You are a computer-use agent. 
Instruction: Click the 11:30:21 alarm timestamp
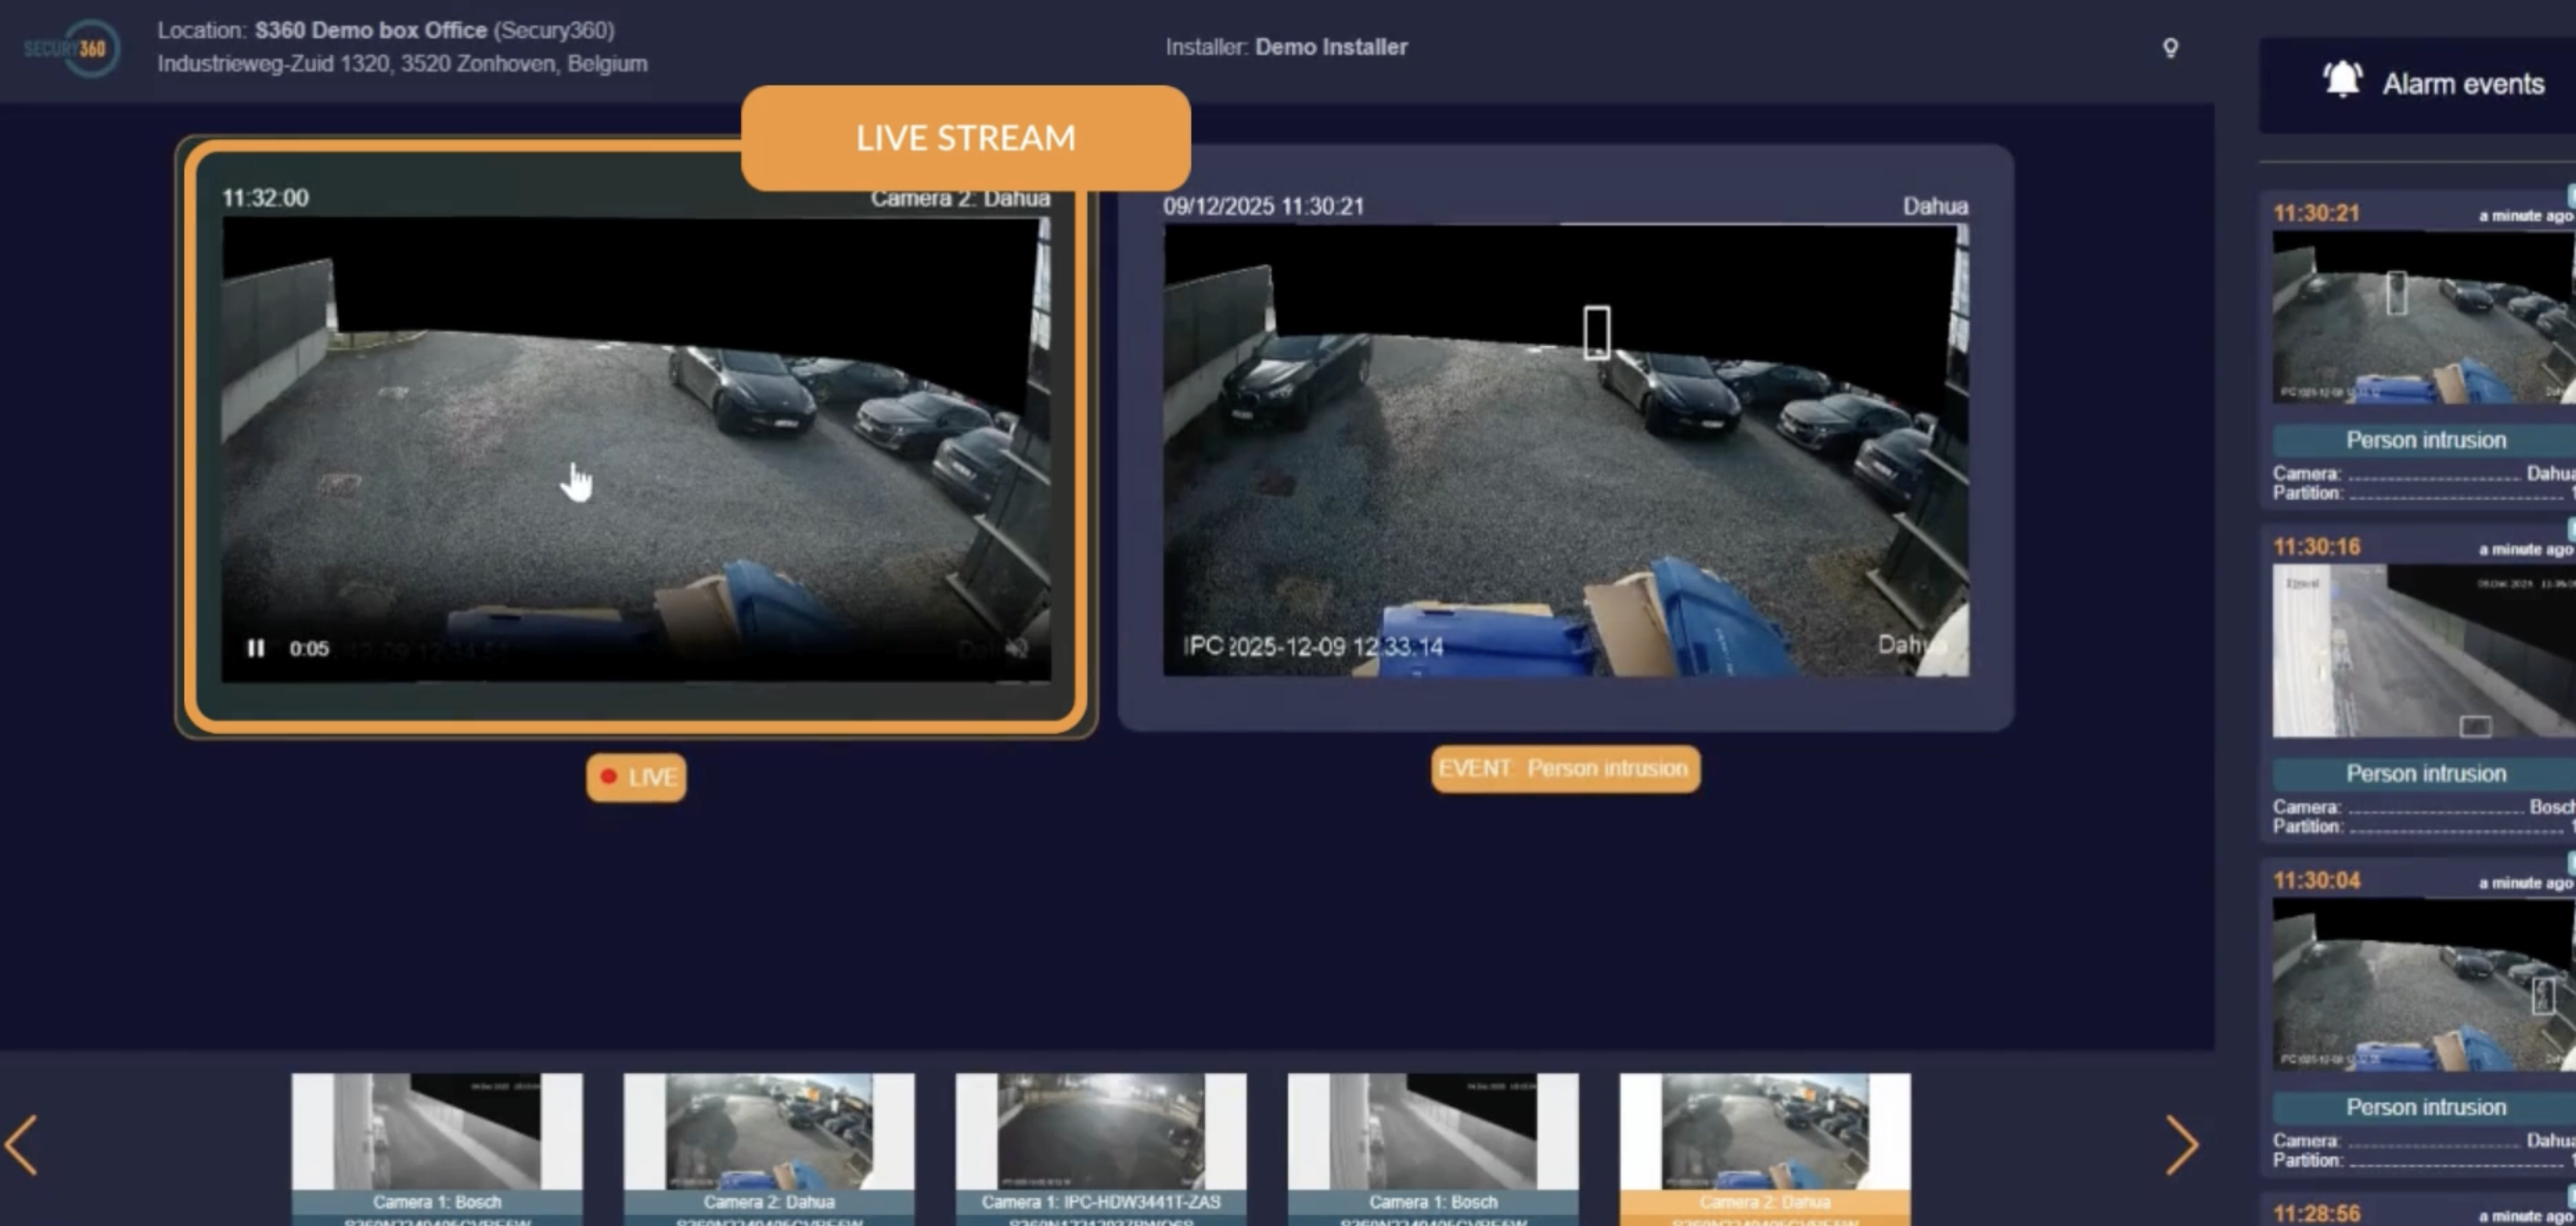[2316, 213]
